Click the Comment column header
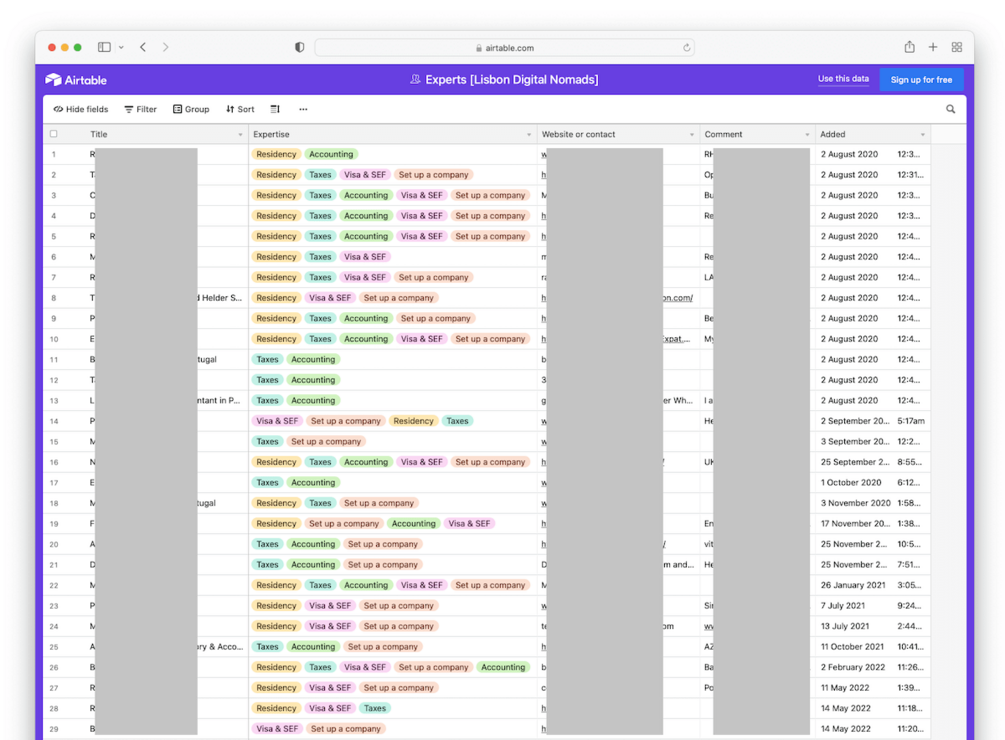The height and width of the screenshot is (740, 1005). click(x=757, y=135)
